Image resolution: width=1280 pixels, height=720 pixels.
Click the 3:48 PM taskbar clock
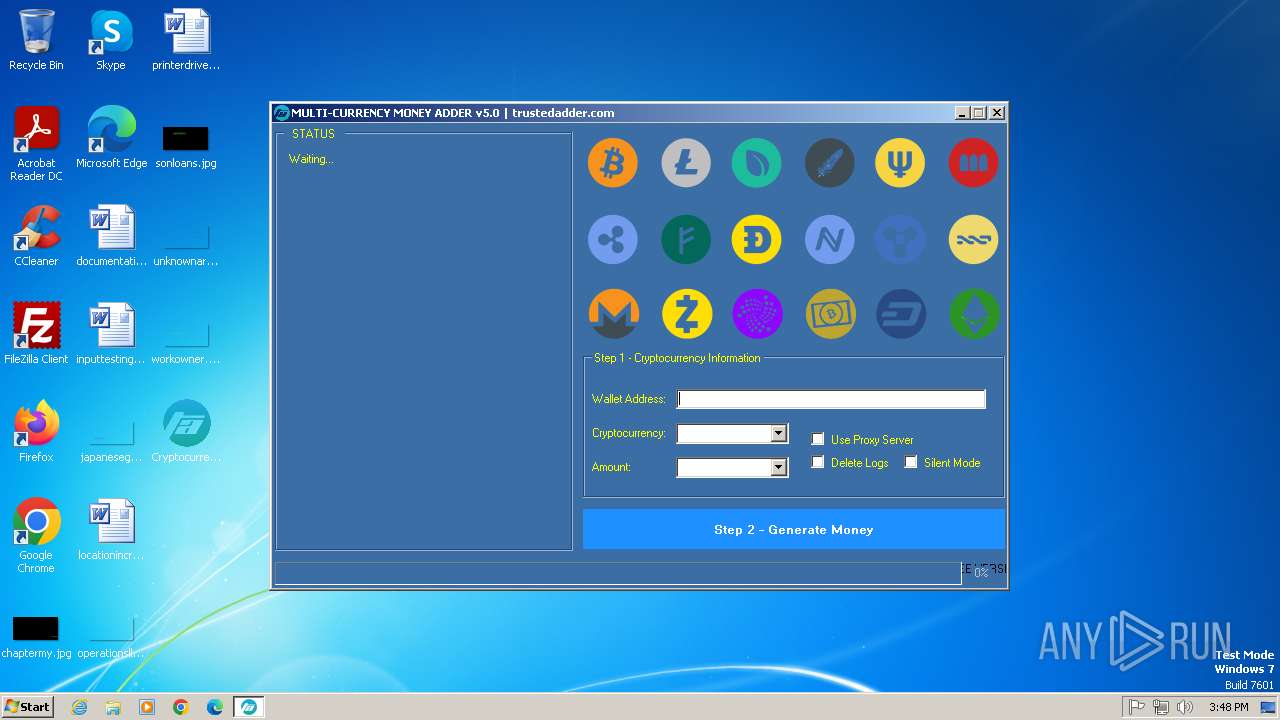(1228, 707)
